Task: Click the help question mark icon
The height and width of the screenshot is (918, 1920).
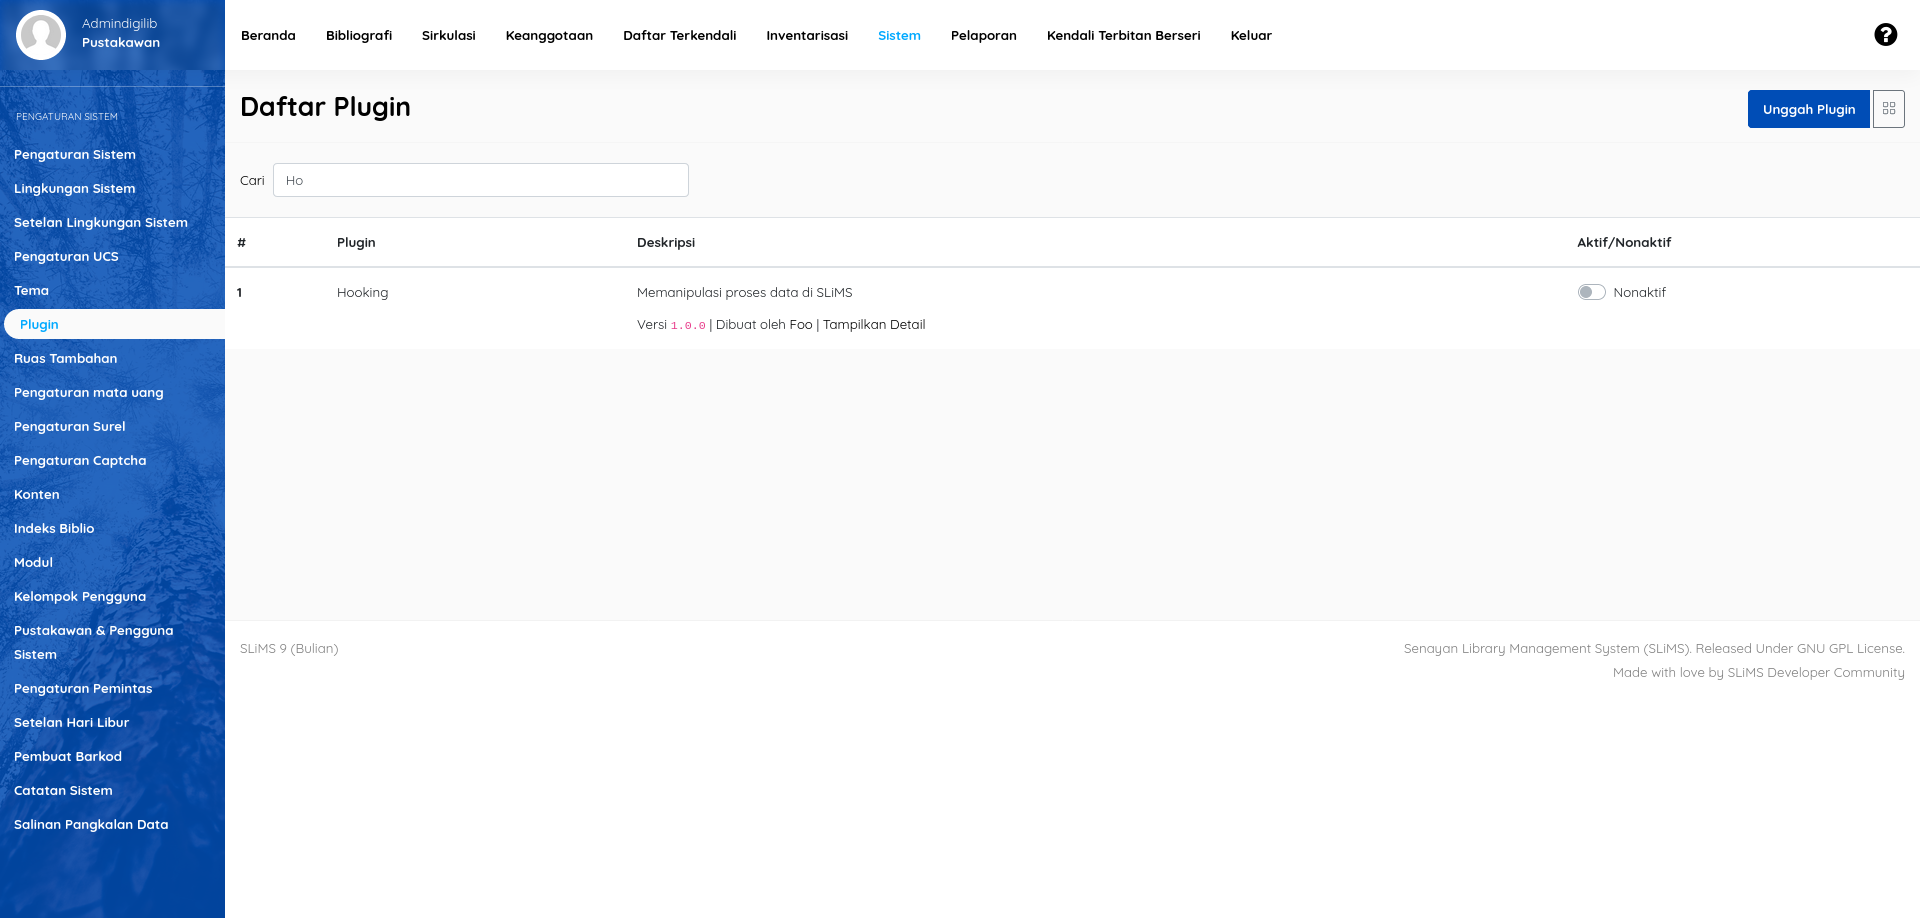Action: [x=1885, y=35]
